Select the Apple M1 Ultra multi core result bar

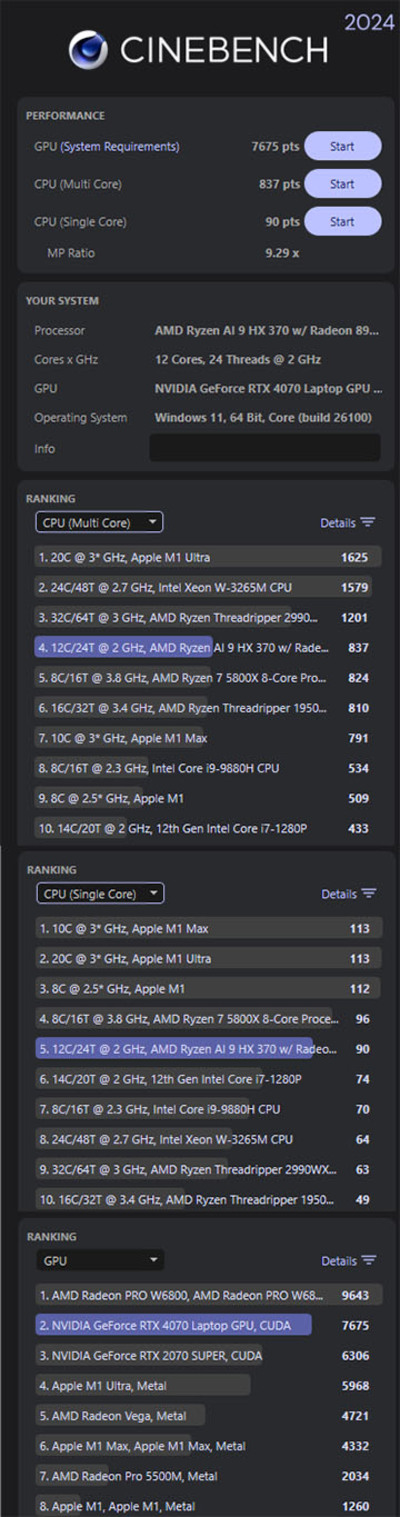[x=208, y=557]
